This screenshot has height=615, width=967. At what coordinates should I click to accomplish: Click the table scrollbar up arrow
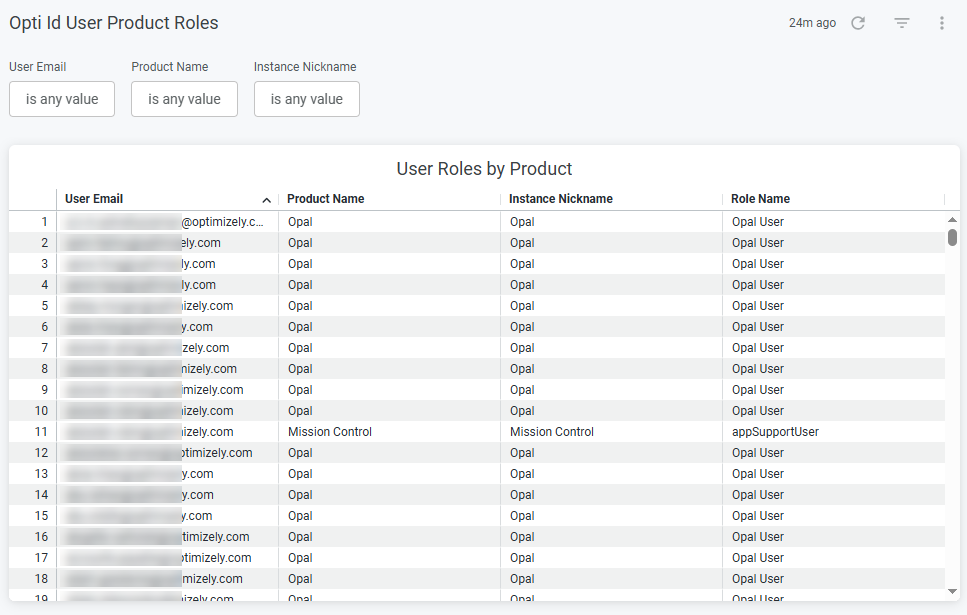pyautogui.click(x=952, y=220)
